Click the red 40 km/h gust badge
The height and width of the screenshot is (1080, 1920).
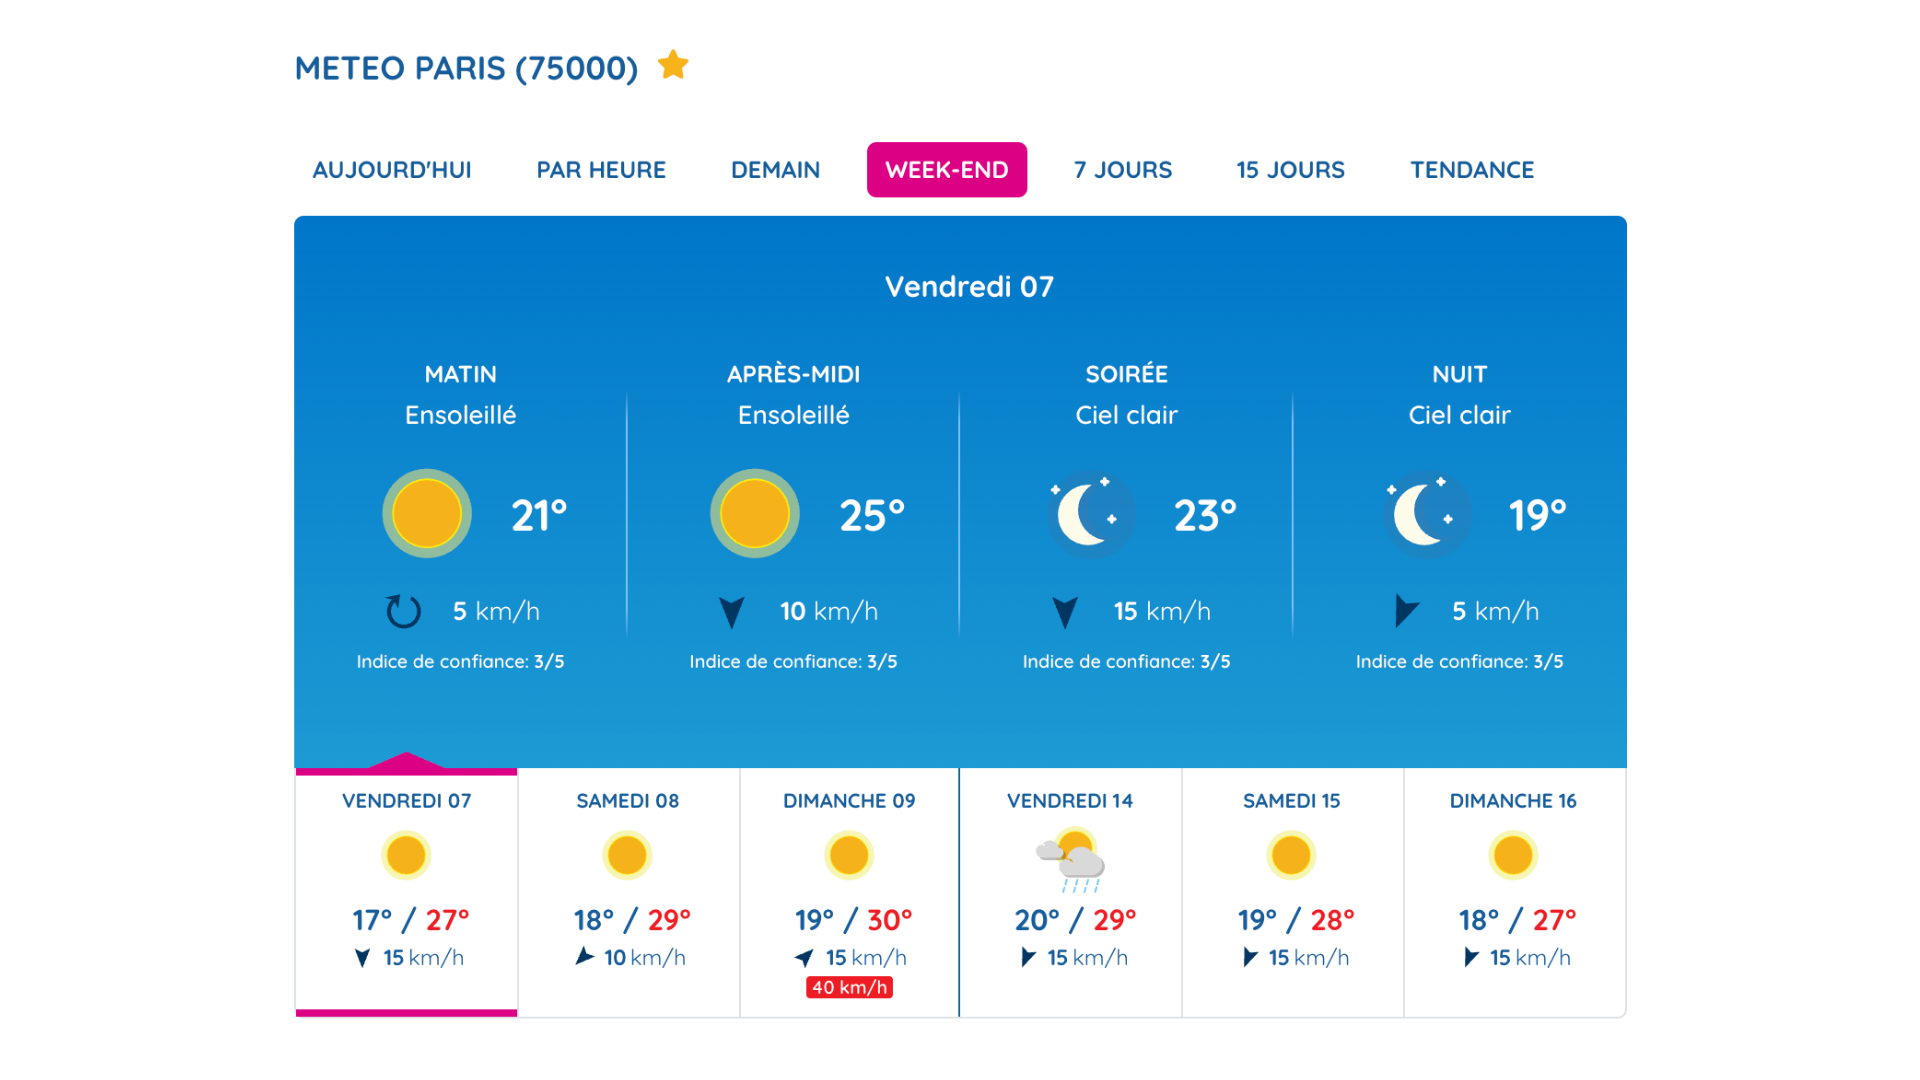click(849, 987)
